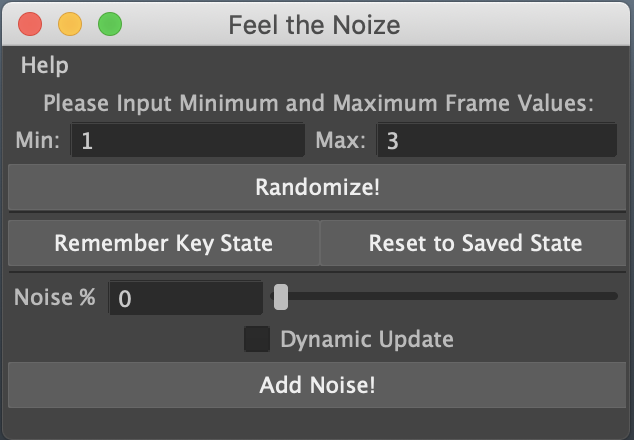The height and width of the screenshot is (440, 634).
Task: Click the "Noise %" label
Action: pos(55,298)
